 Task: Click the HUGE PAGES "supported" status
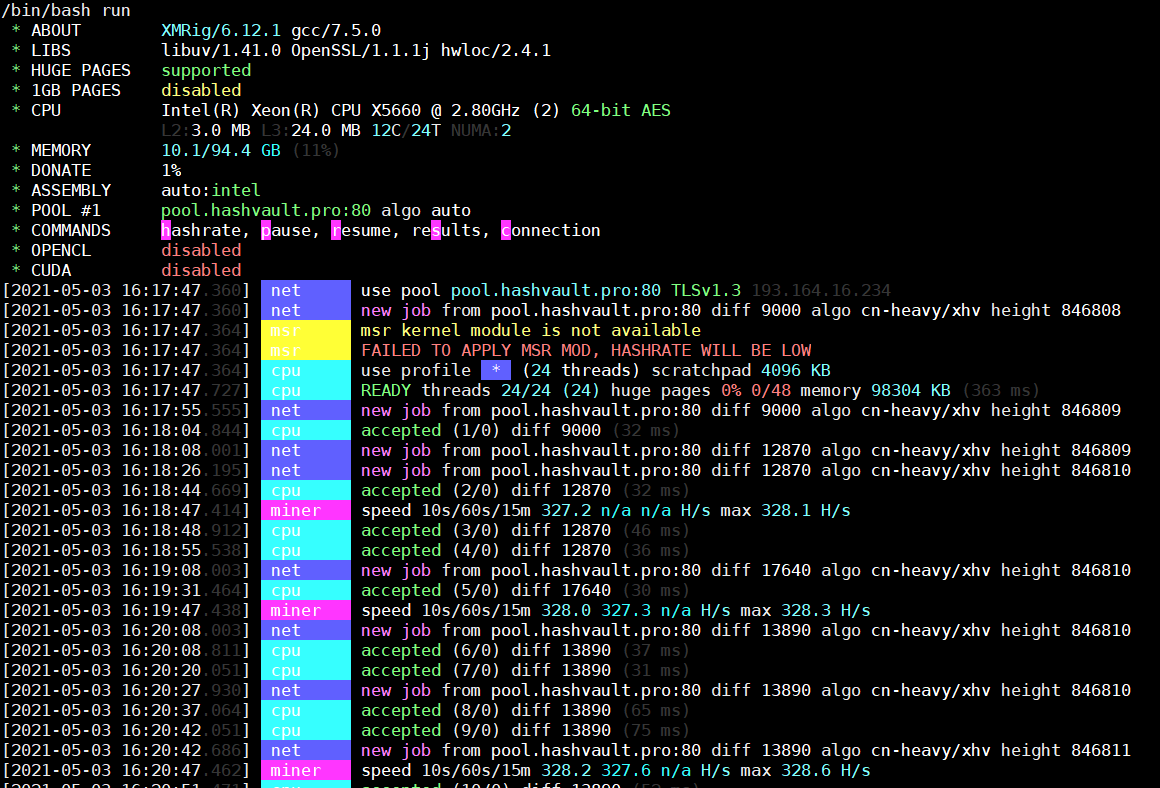coord(206,70)
